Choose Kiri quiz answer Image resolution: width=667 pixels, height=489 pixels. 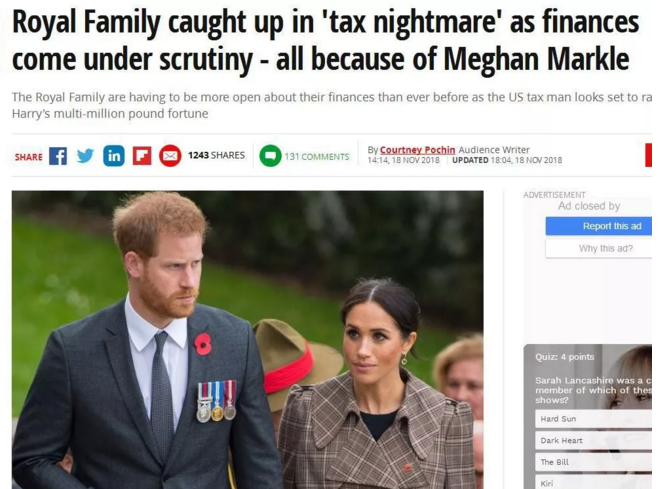(593, 482)
